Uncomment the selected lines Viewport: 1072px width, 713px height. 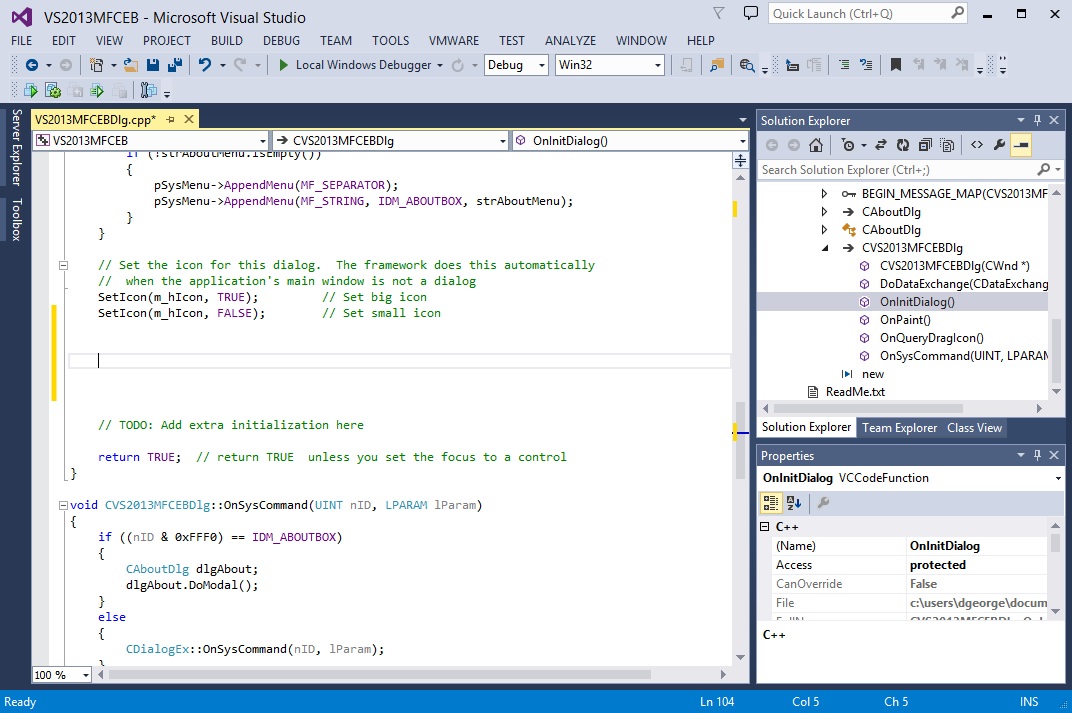click(x=866, y=65)
